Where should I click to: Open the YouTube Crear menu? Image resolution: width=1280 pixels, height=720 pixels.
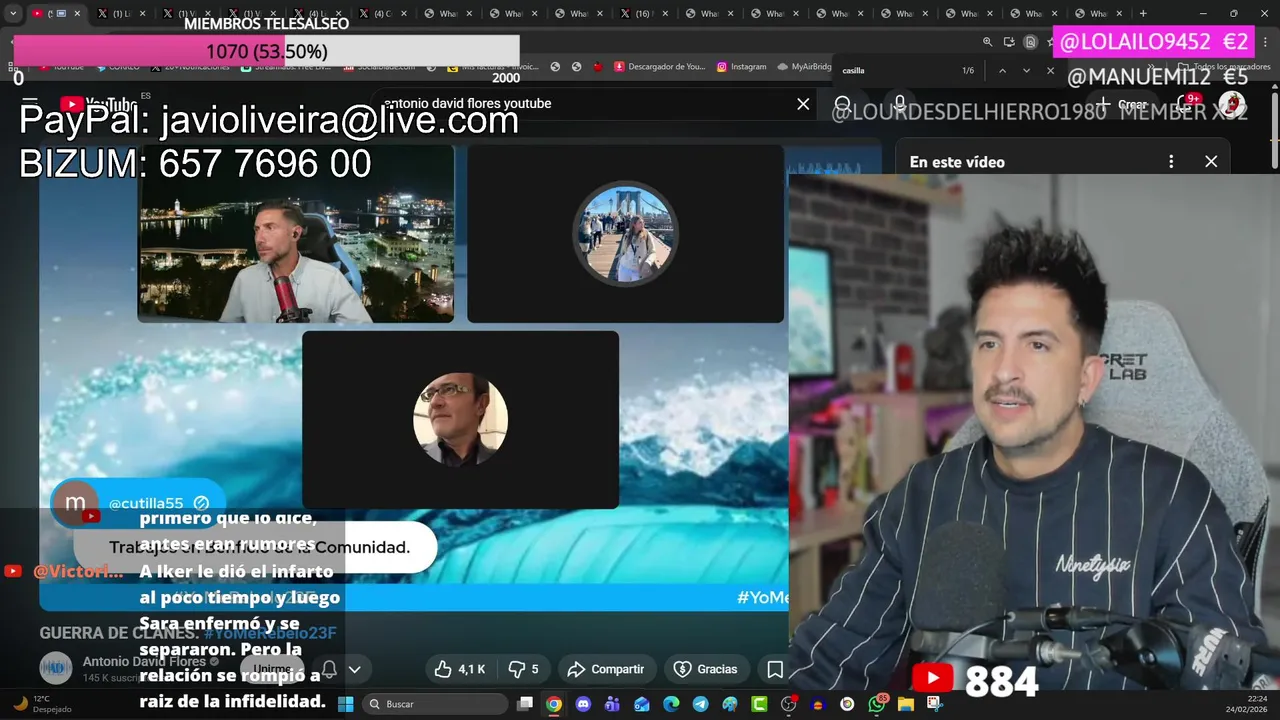pyautogui.click(x=1123, y=104)
